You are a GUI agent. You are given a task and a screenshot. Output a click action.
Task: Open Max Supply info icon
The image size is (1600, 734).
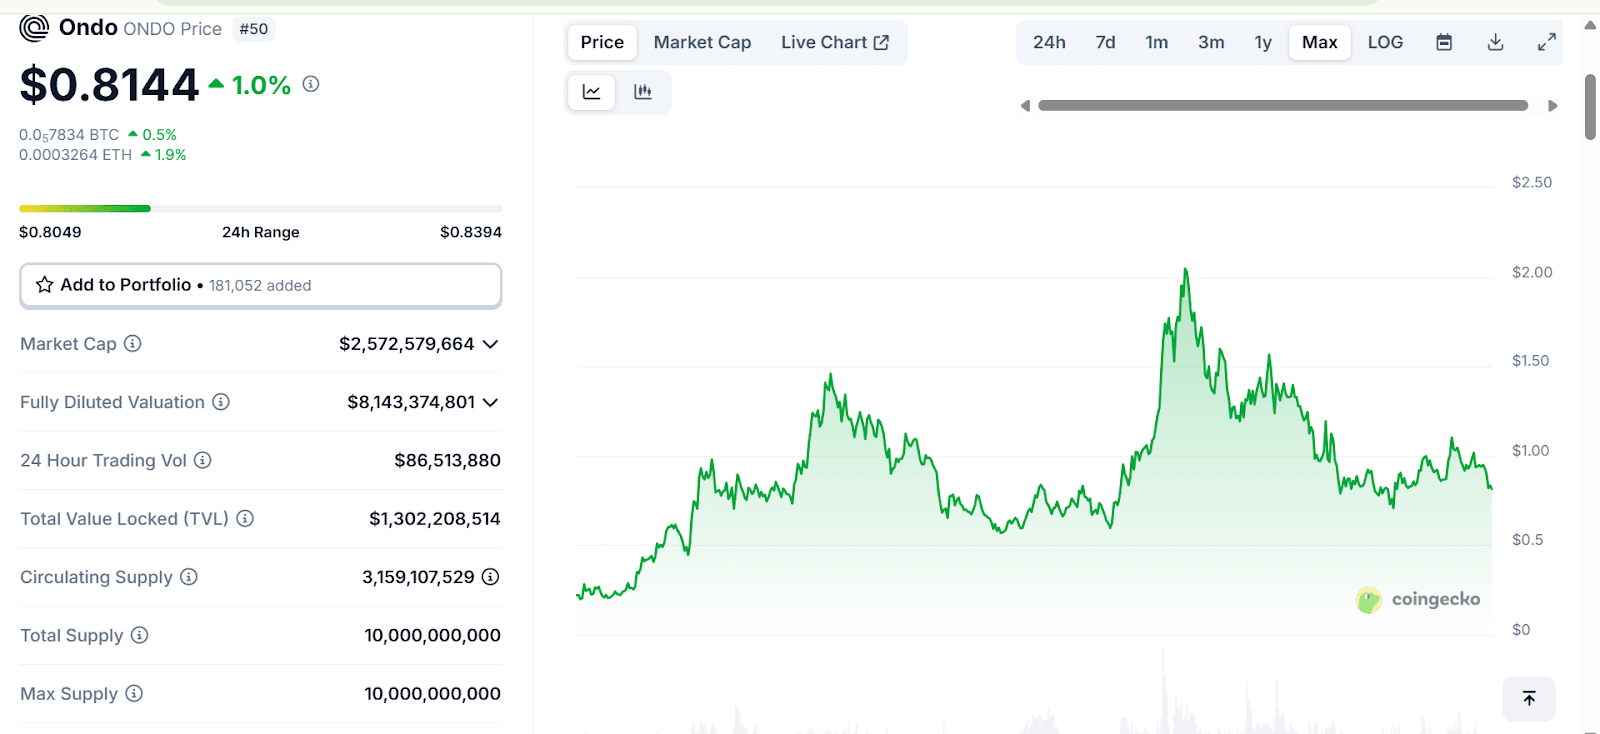tap(134, 693)
